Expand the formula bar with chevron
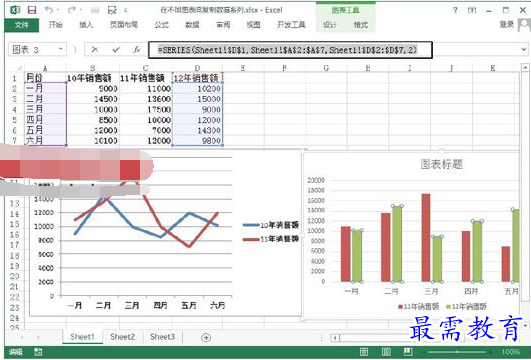Viewport: 531px width, 360px height. (524, 50)
